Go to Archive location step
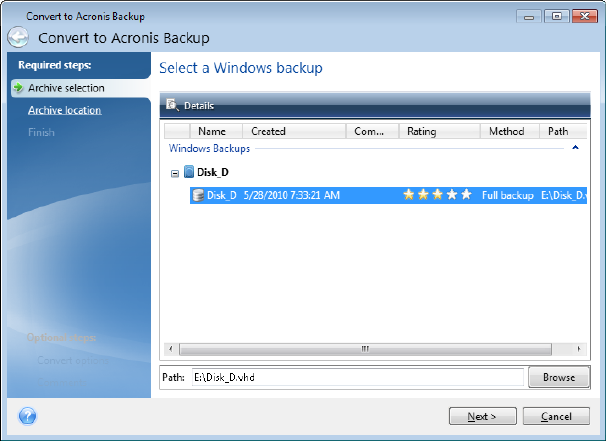 click(x=65, y=110)
